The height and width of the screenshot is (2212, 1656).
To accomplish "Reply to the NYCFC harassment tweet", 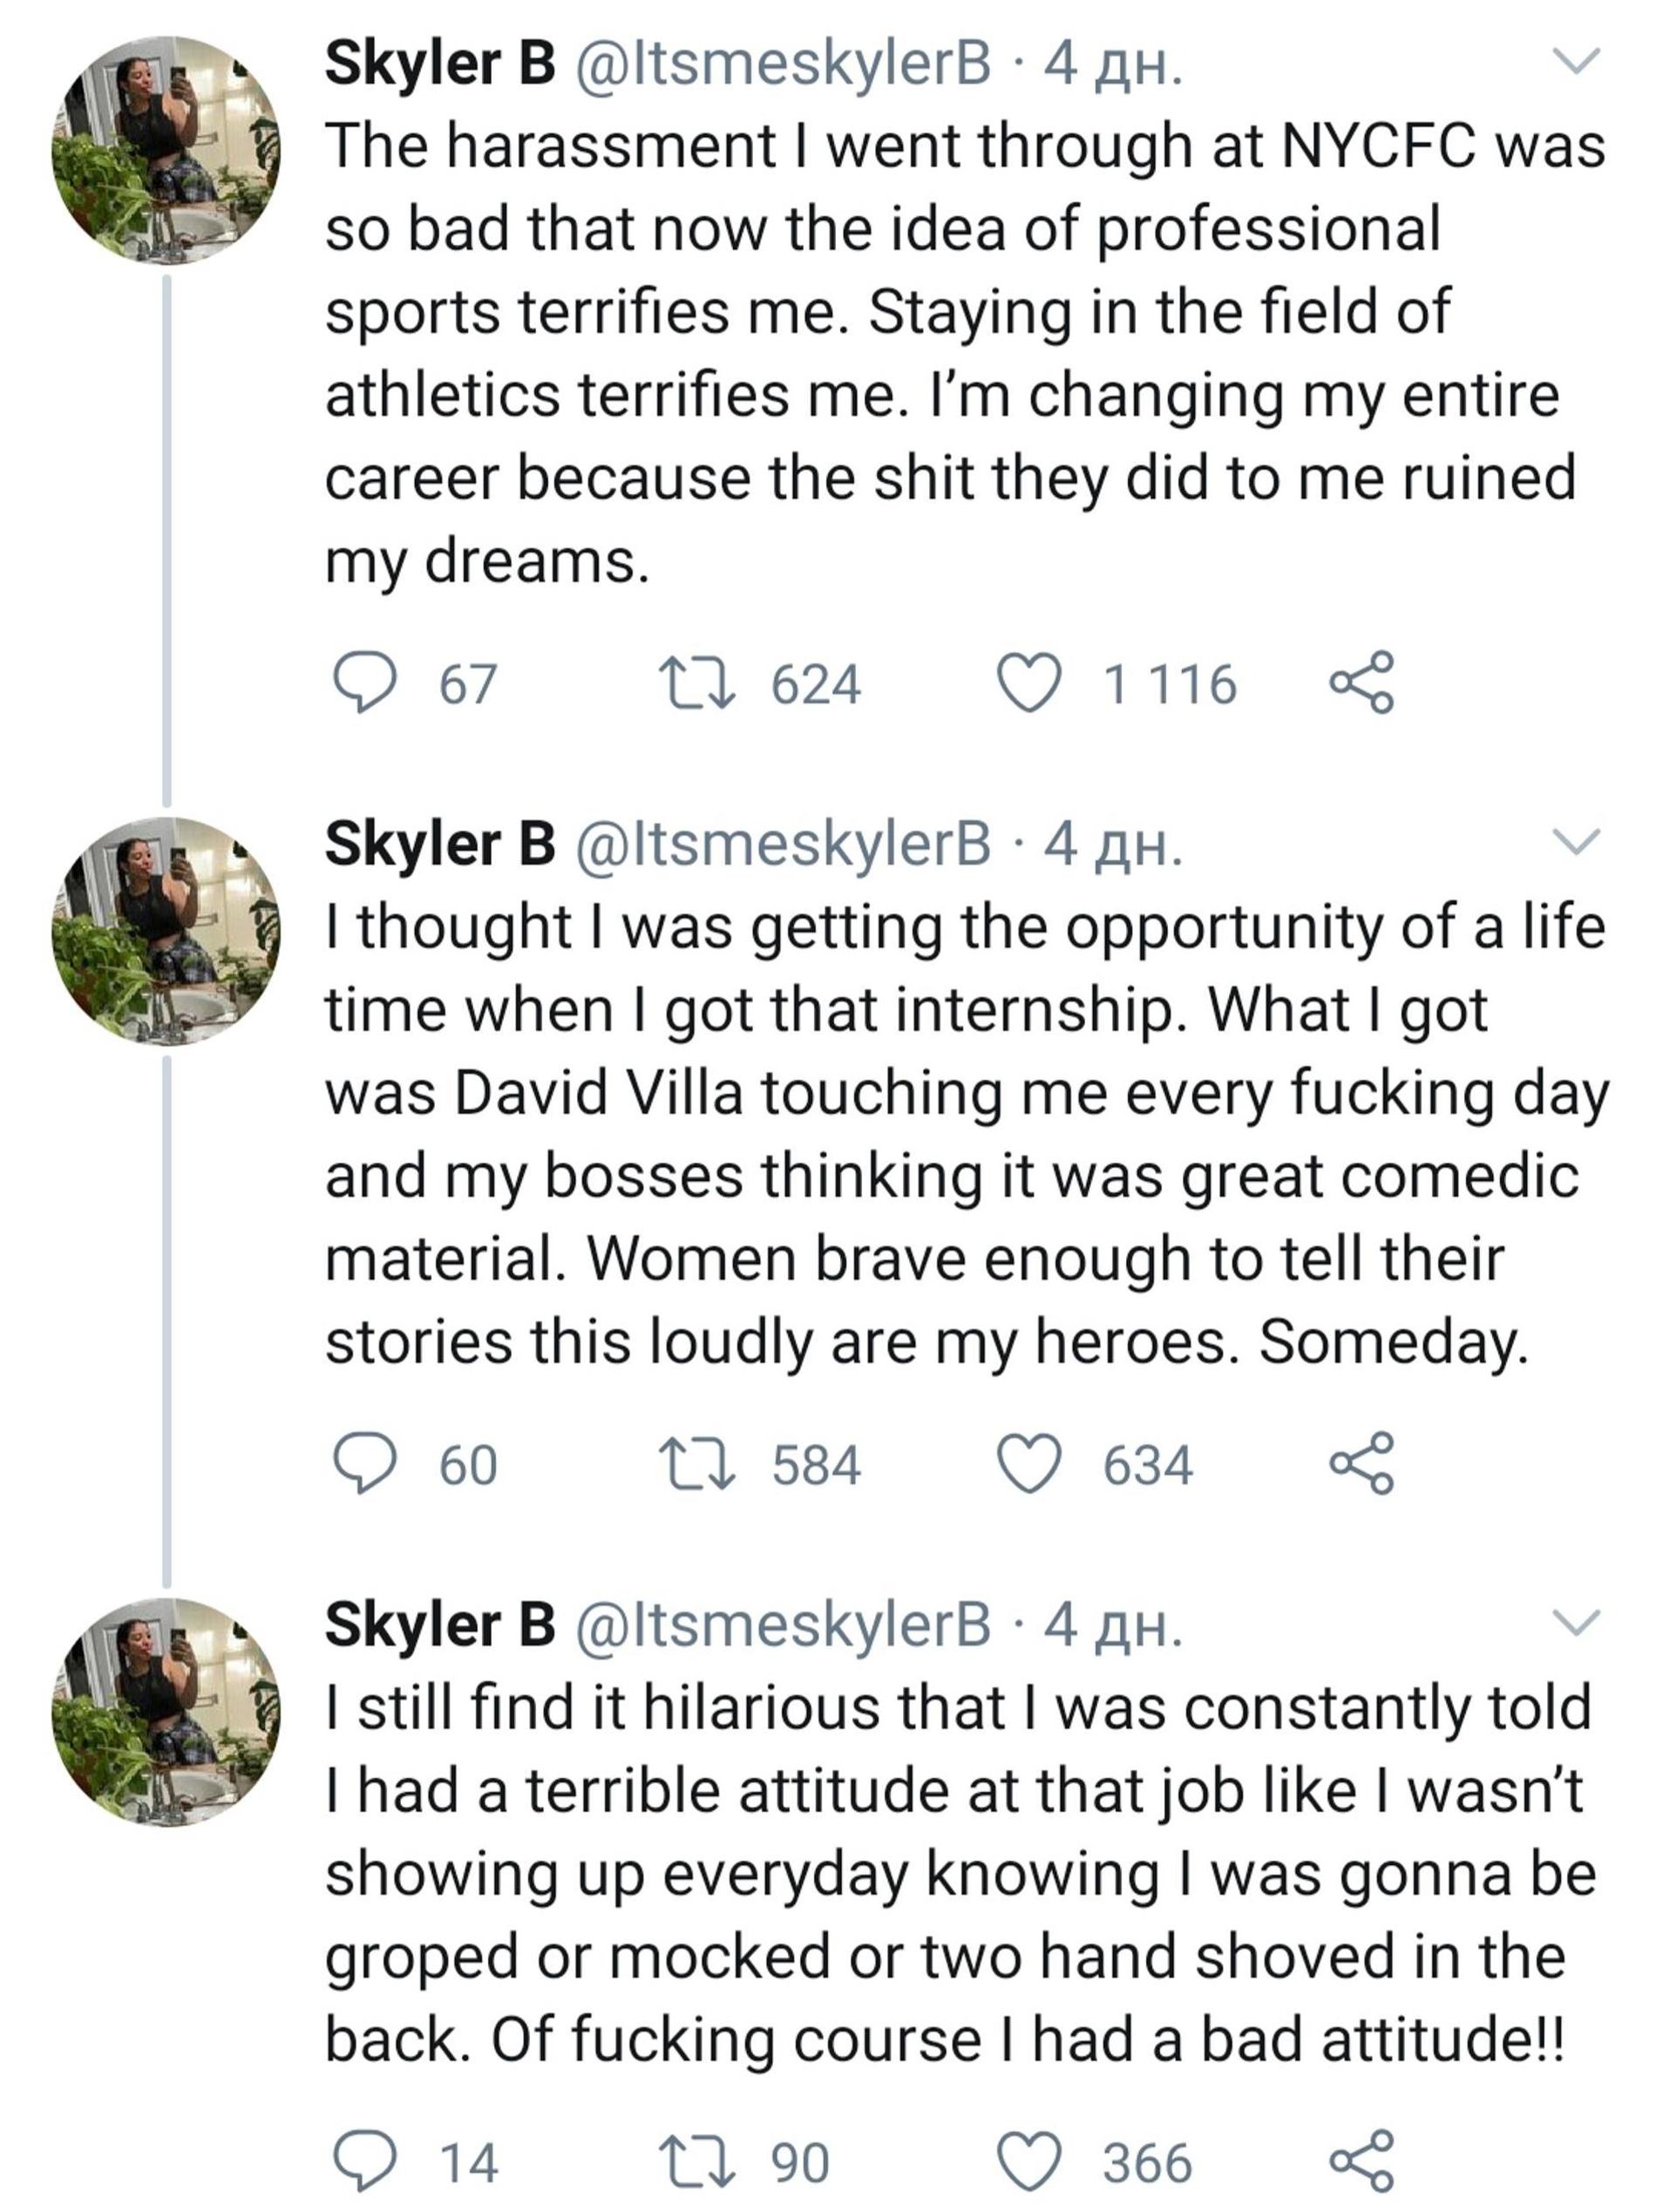I will tap(363, 683).
